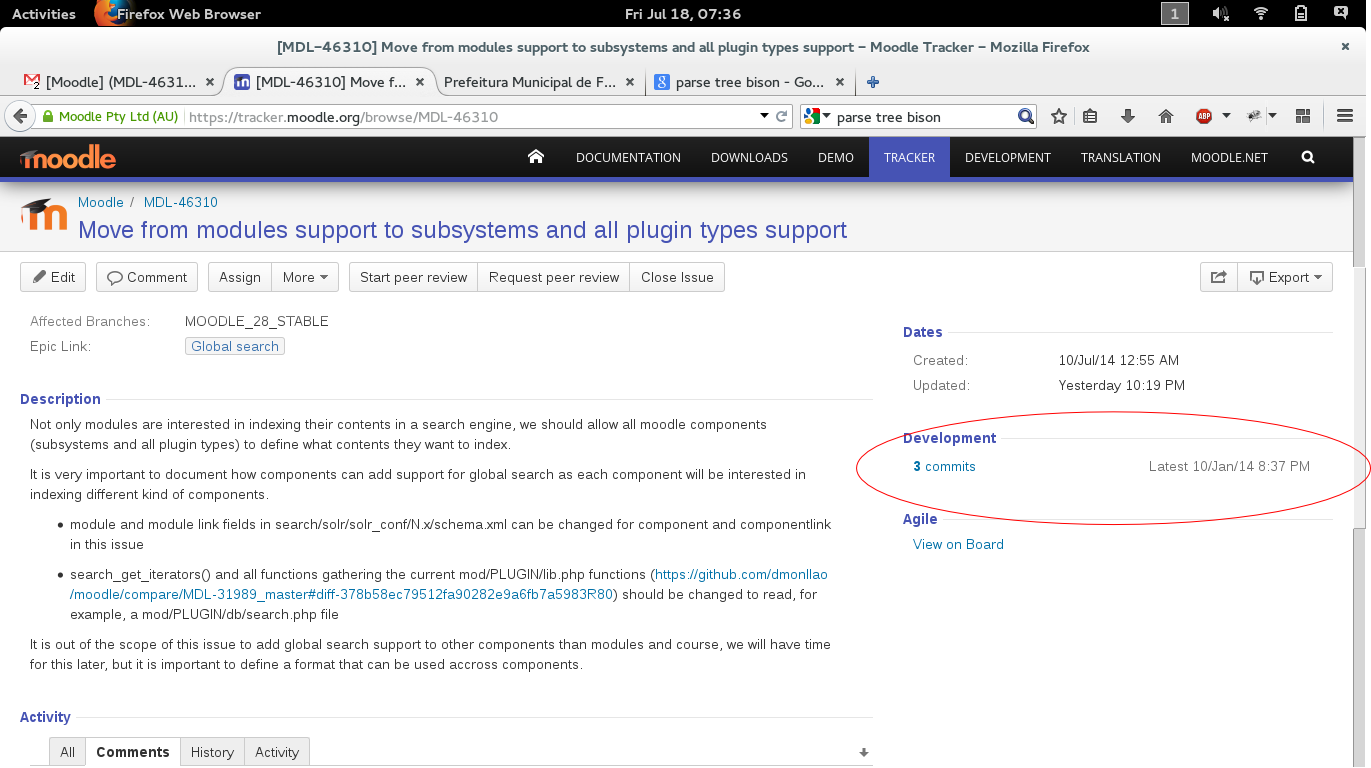Switch to the History tab
The image size is (1371, 768).
tap(212, 752)
